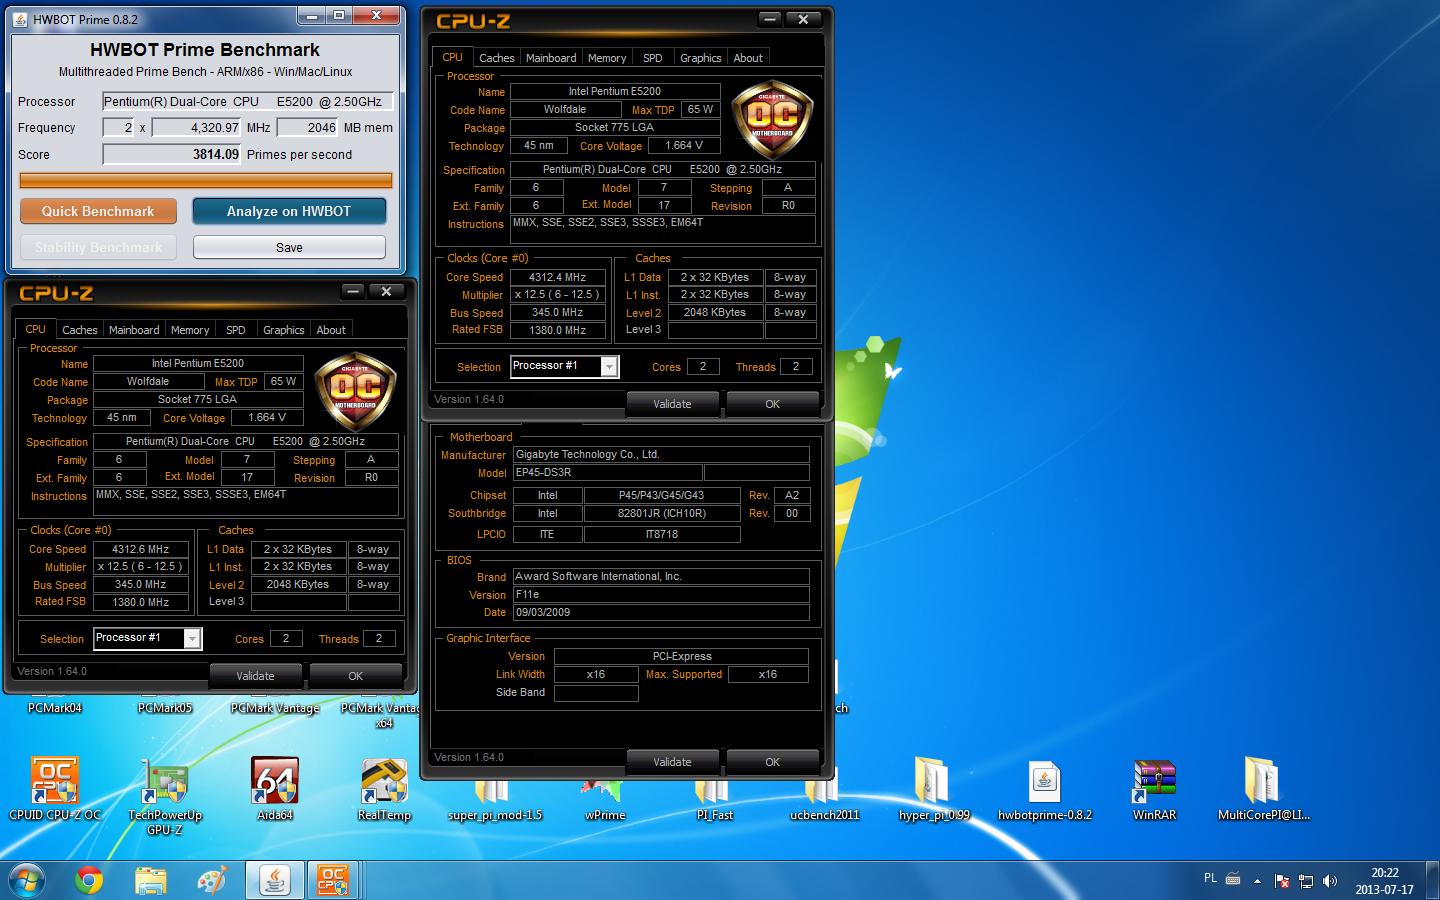Click OK in the top-right CPU-Z CPU window

click(x=772, y=404)
